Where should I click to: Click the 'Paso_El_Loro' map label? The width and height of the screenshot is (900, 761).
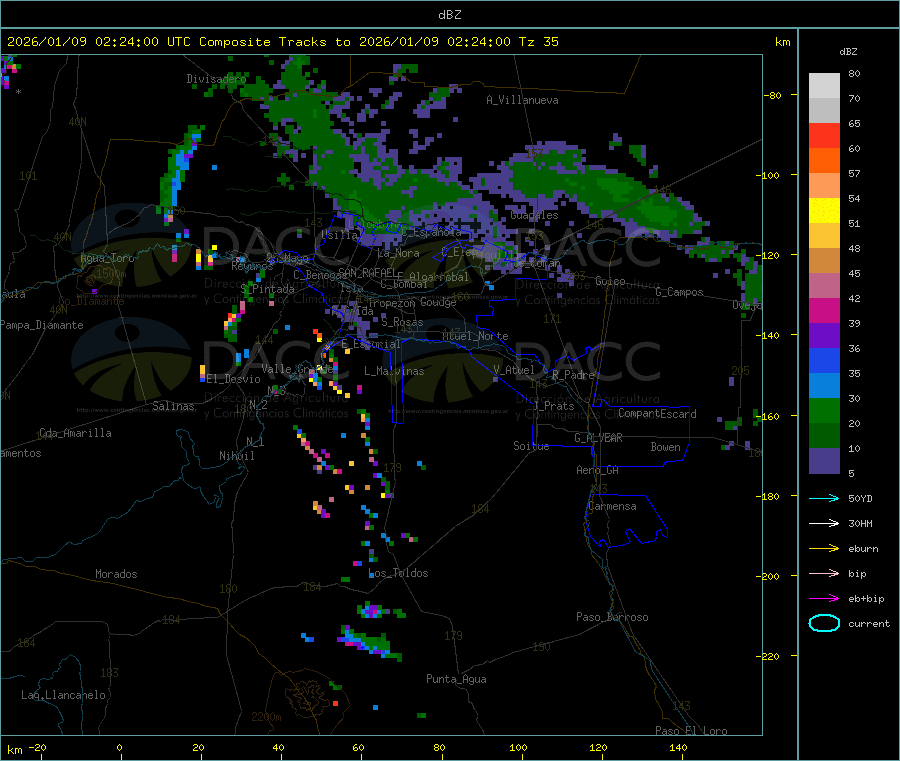click(x=691, y=731)
